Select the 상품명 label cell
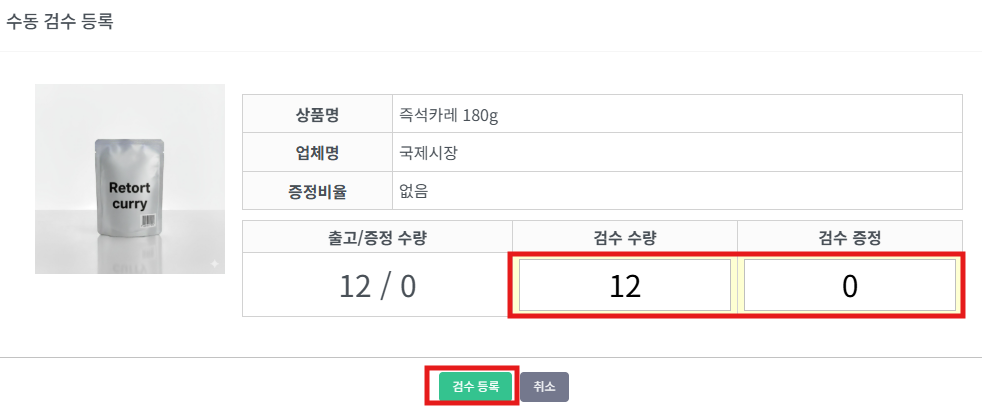Viewport: 982px width, 410px height. point(317,114)
